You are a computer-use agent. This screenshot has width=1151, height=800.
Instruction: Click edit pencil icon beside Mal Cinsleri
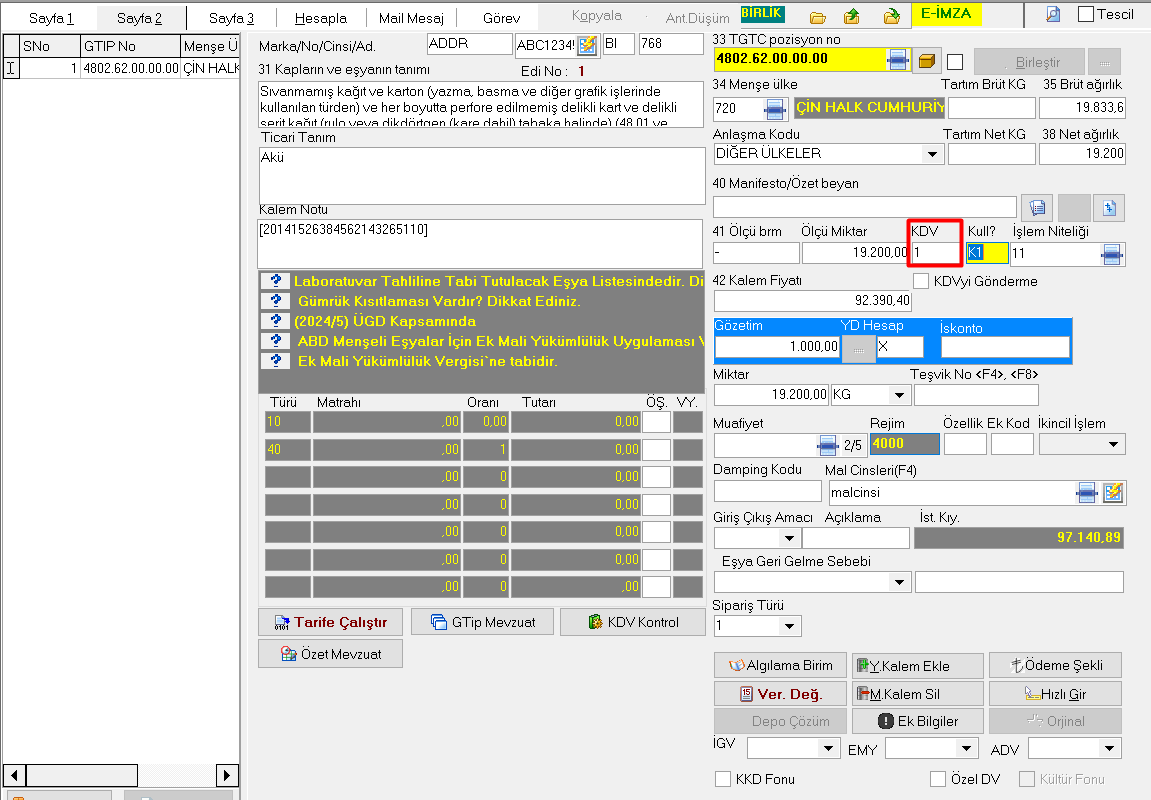click(x=1113, y=492)
